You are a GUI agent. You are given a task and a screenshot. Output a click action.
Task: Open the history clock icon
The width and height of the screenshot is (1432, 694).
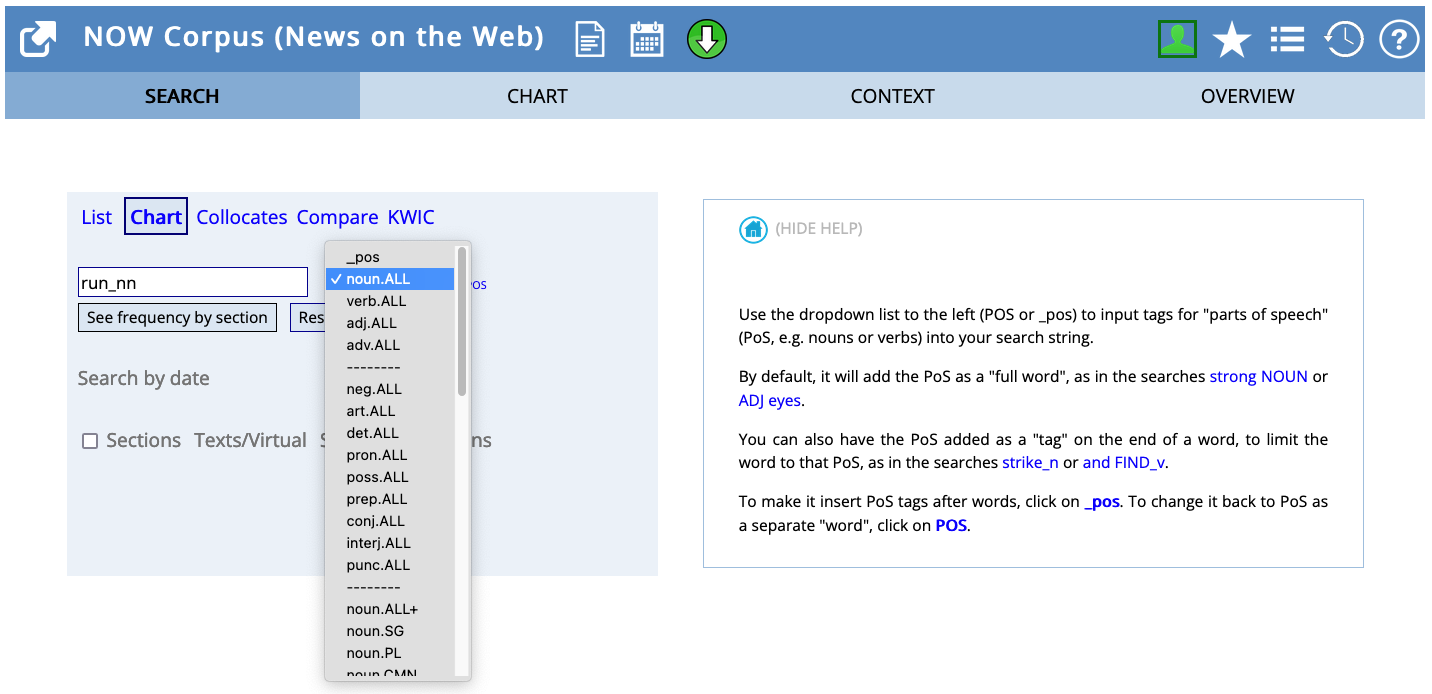pos(1343,40)
